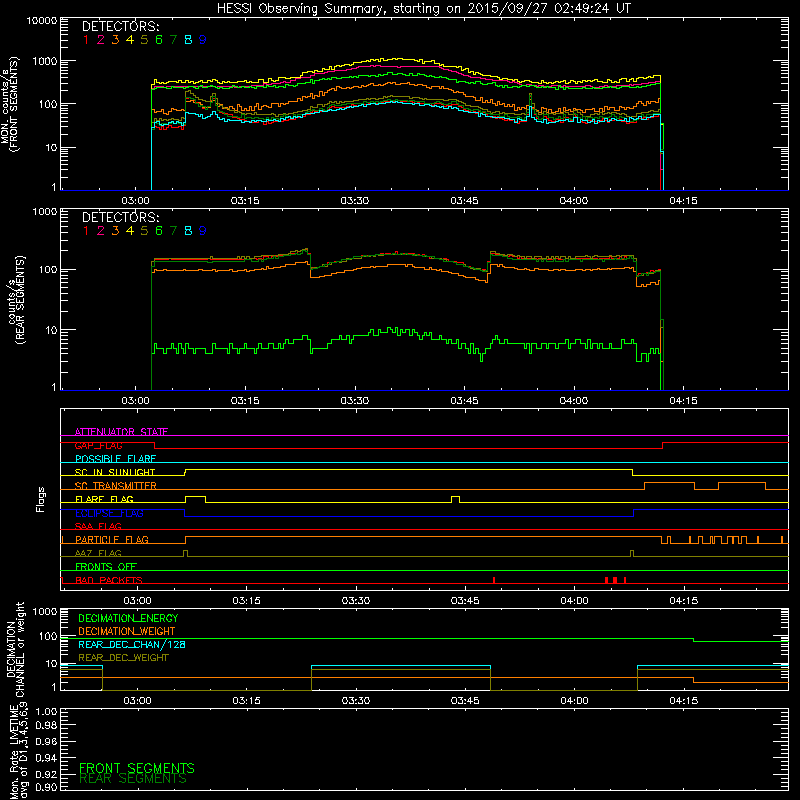Image resolution: width=800 pixels, height=800 pixels.
Task: Click the FRONT SEGMENTS livetime legend text
Action: [137, 768]
